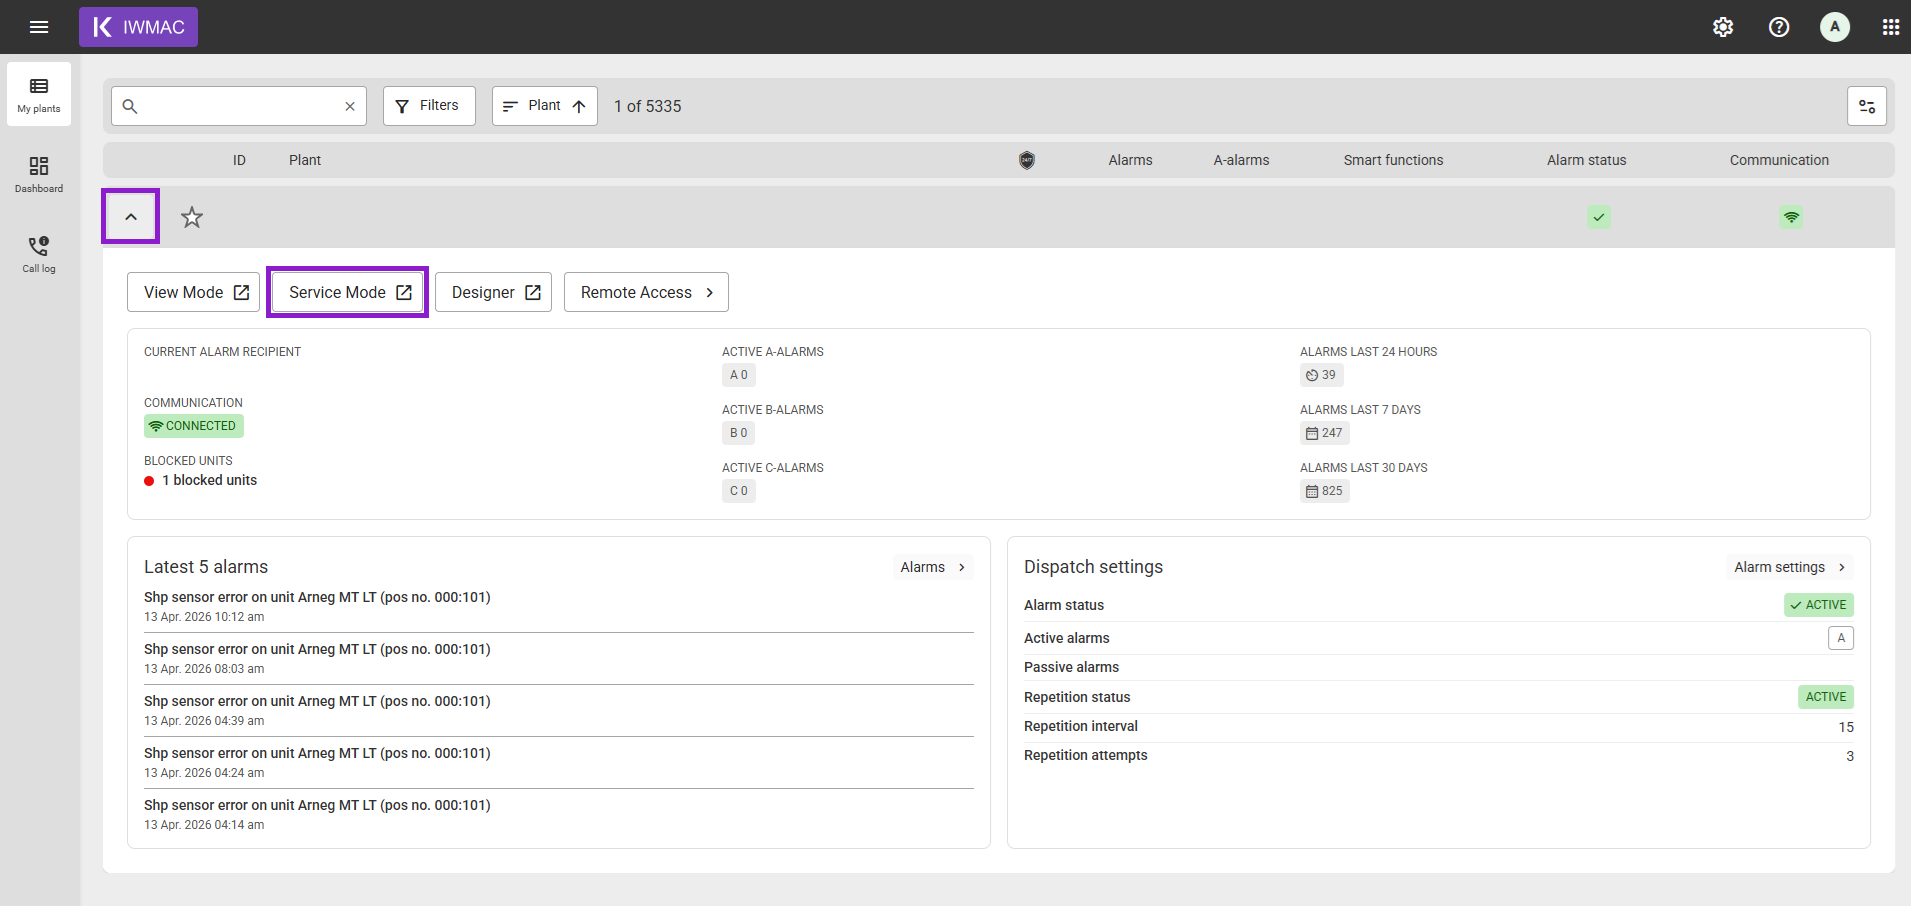Viewport: 1911px width, 906px height.
Task: Click the Smart functions column header
Action: 1393,160
